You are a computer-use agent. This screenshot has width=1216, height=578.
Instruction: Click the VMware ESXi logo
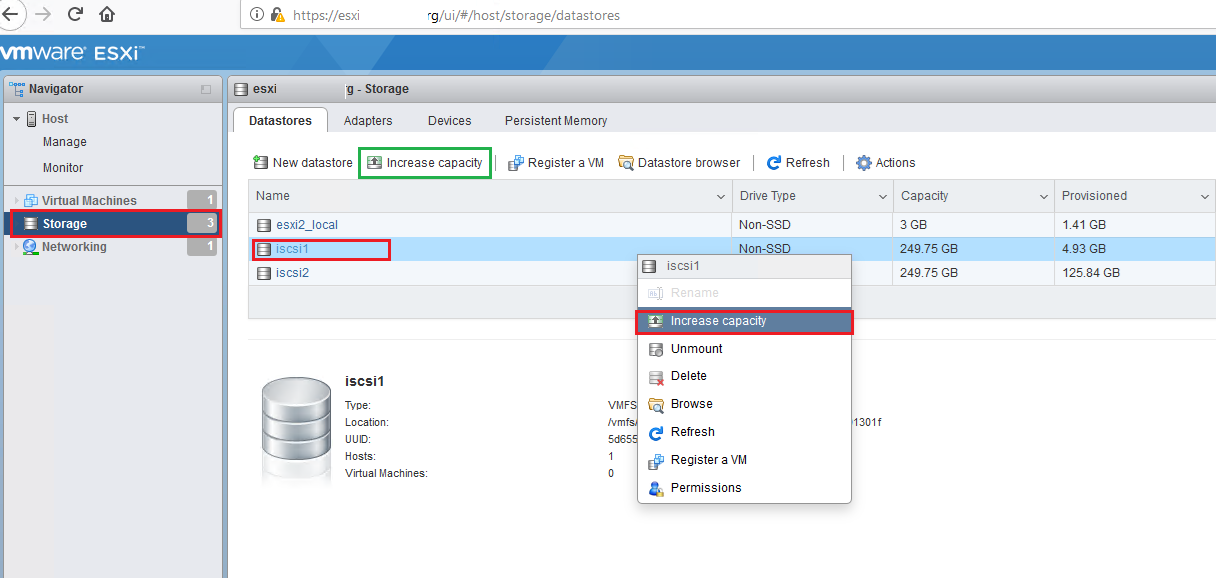[72, 52]
